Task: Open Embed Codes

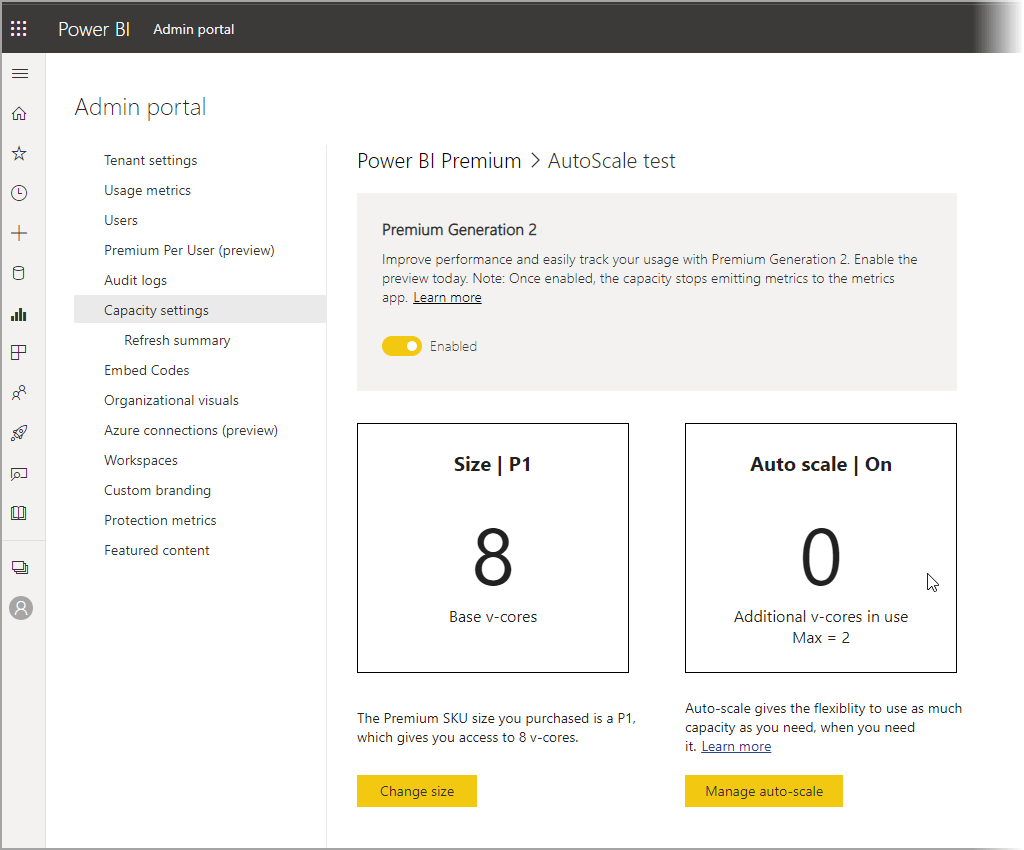Action: (147, 371)
